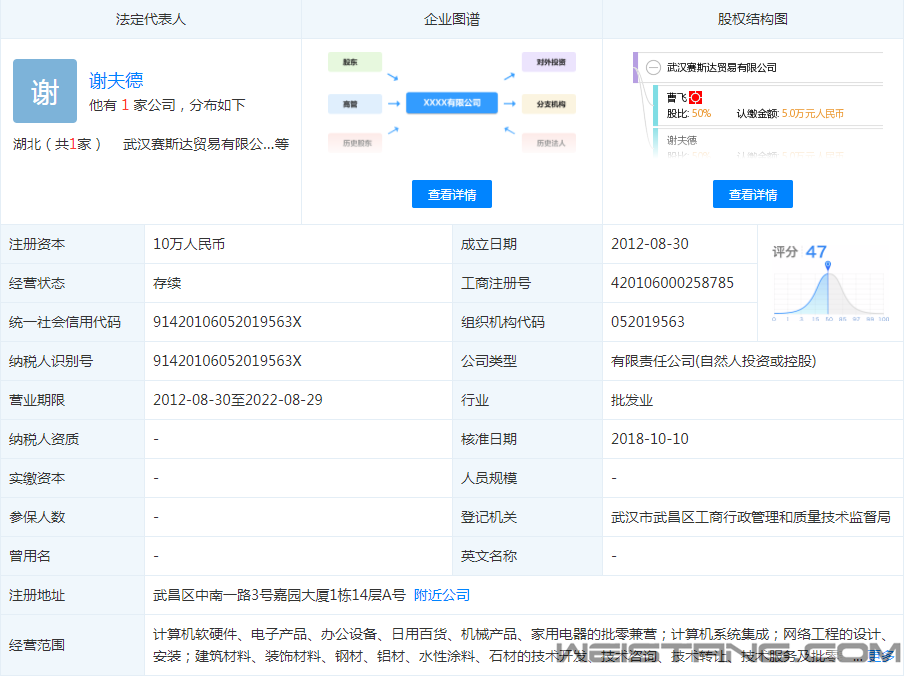Click the red badge icon beside 曹飞
Screen dimensions: 914x676
(696, 97)
